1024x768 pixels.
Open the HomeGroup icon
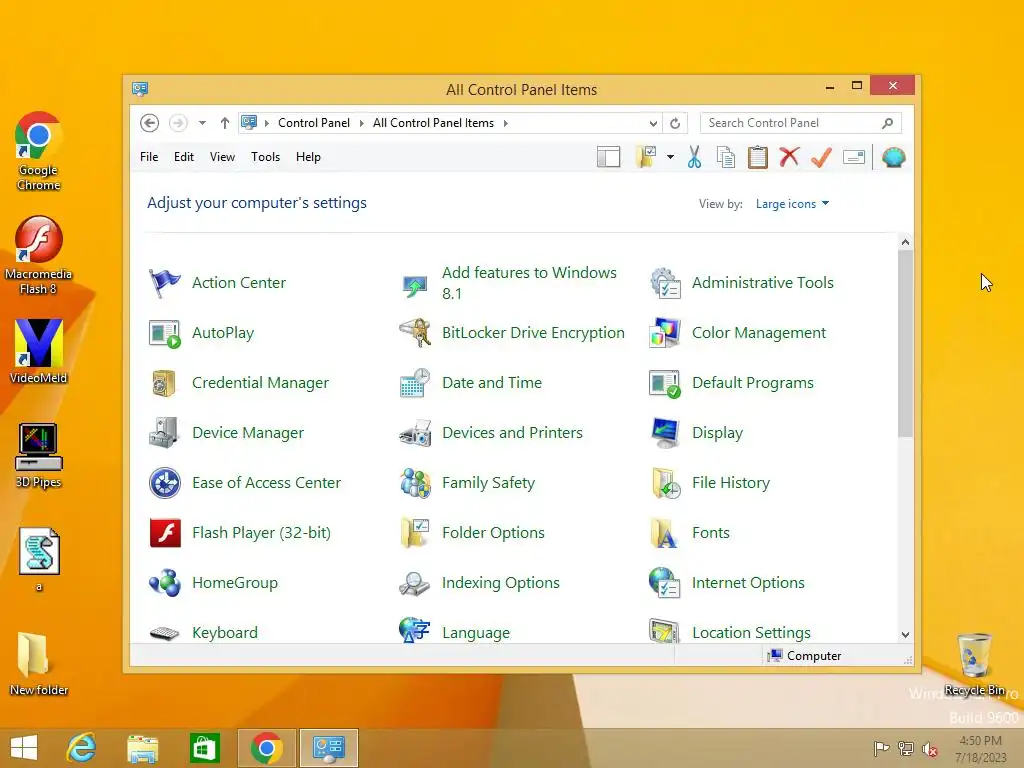165,583
